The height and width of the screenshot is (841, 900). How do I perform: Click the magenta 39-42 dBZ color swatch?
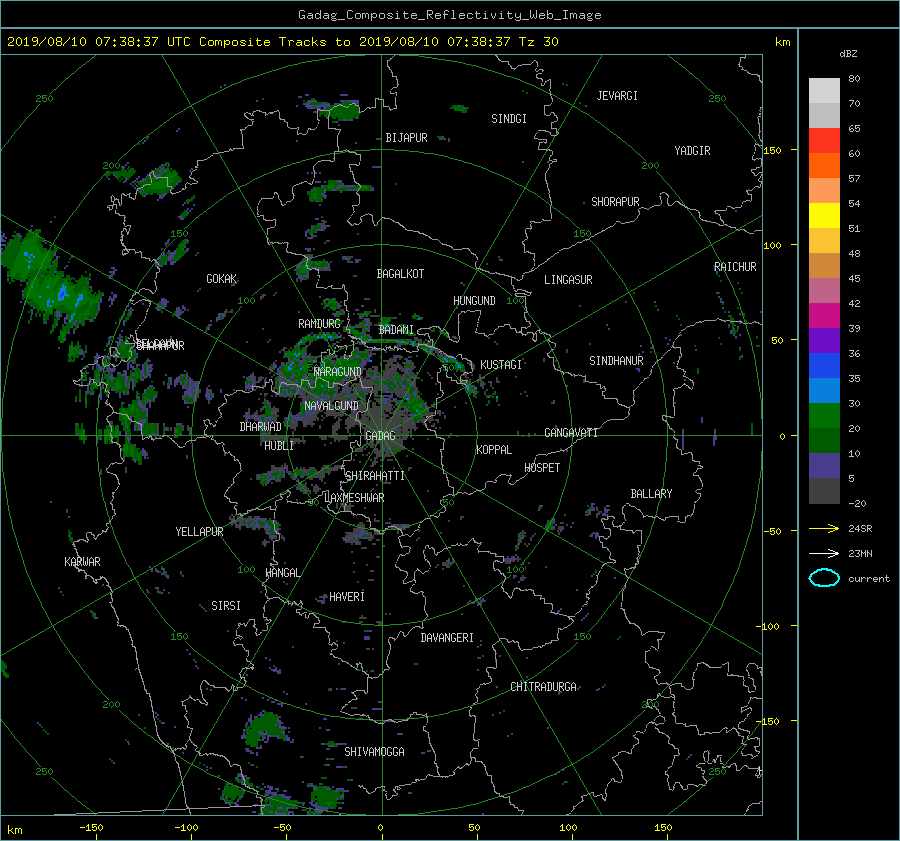824,315
